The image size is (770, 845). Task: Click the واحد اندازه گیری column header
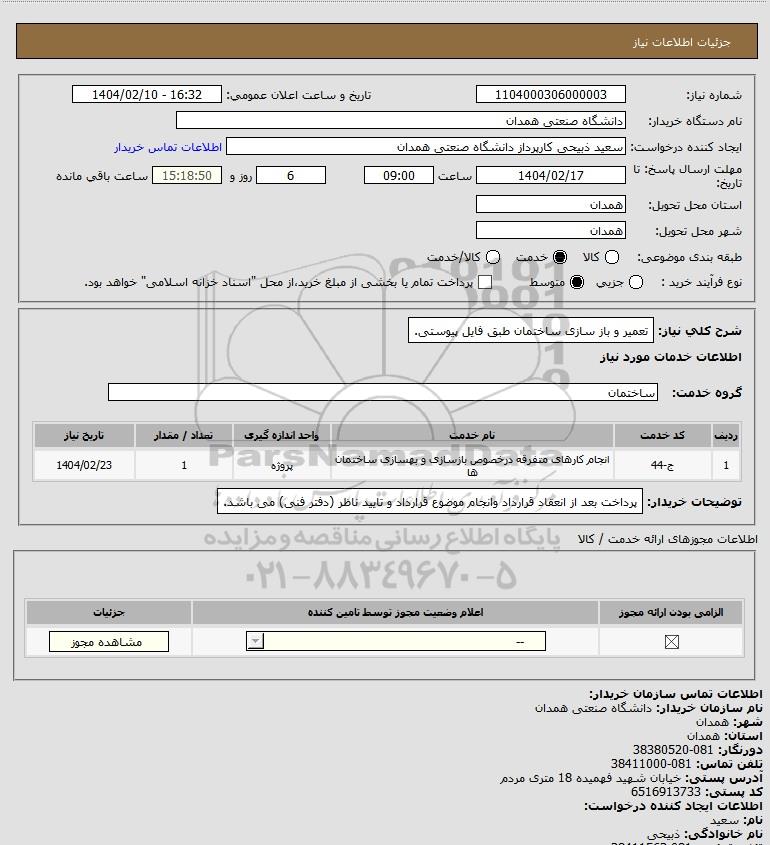point(281,435)
